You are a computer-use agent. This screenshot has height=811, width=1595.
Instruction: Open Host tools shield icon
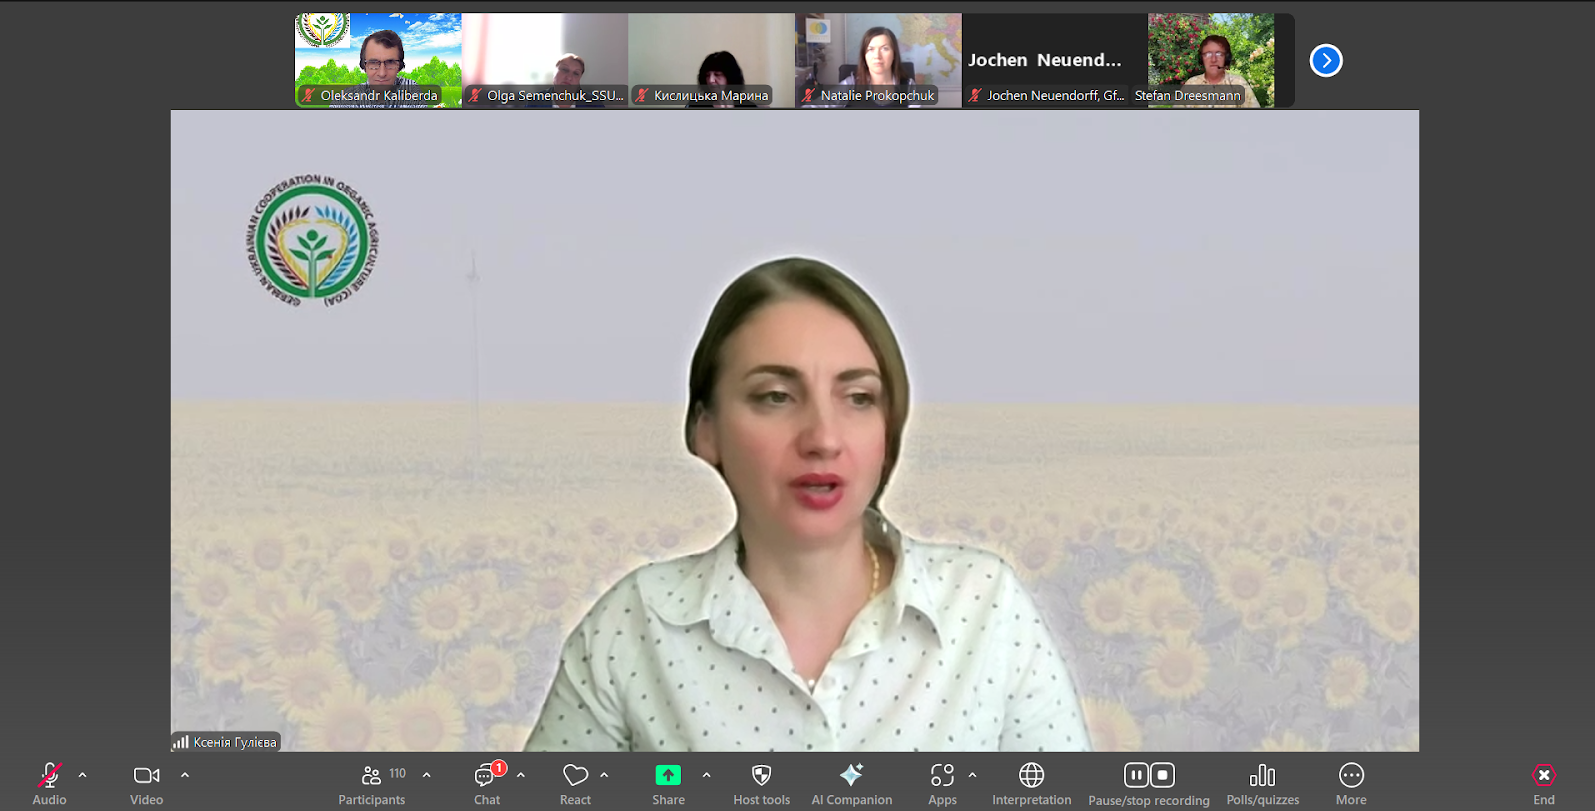click(761, 776)
